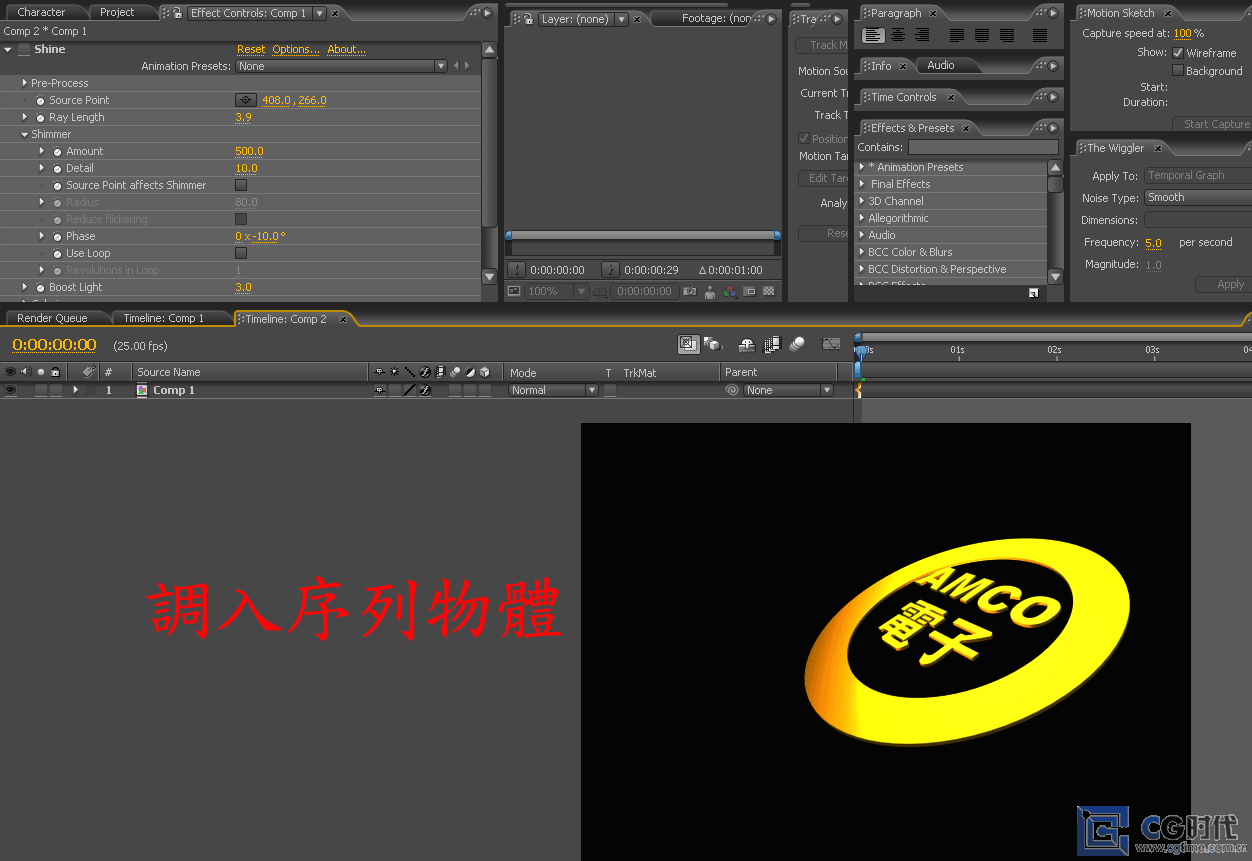This screenshot has height=861, width=1252.
Task: Select justify last right in Paragraph panel
Action: coord(1007,35)
